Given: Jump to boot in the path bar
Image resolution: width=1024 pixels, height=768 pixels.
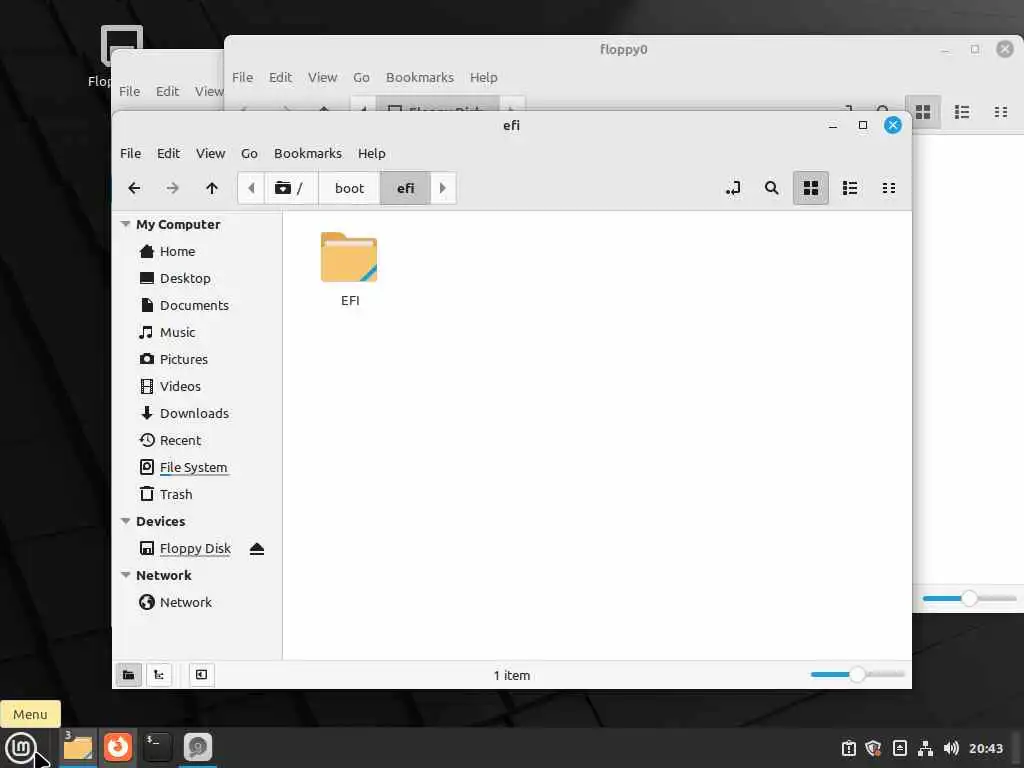Looking at the screenshot, I should [349, 188].
